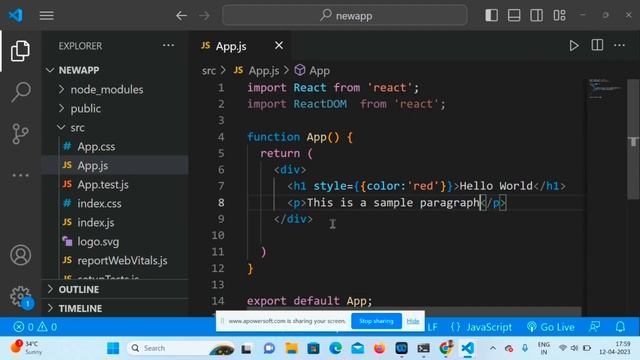Click the src breadcrumb segment
This screenshot has height=360, width=640.
pyautogui.click(x=209, y=71)
